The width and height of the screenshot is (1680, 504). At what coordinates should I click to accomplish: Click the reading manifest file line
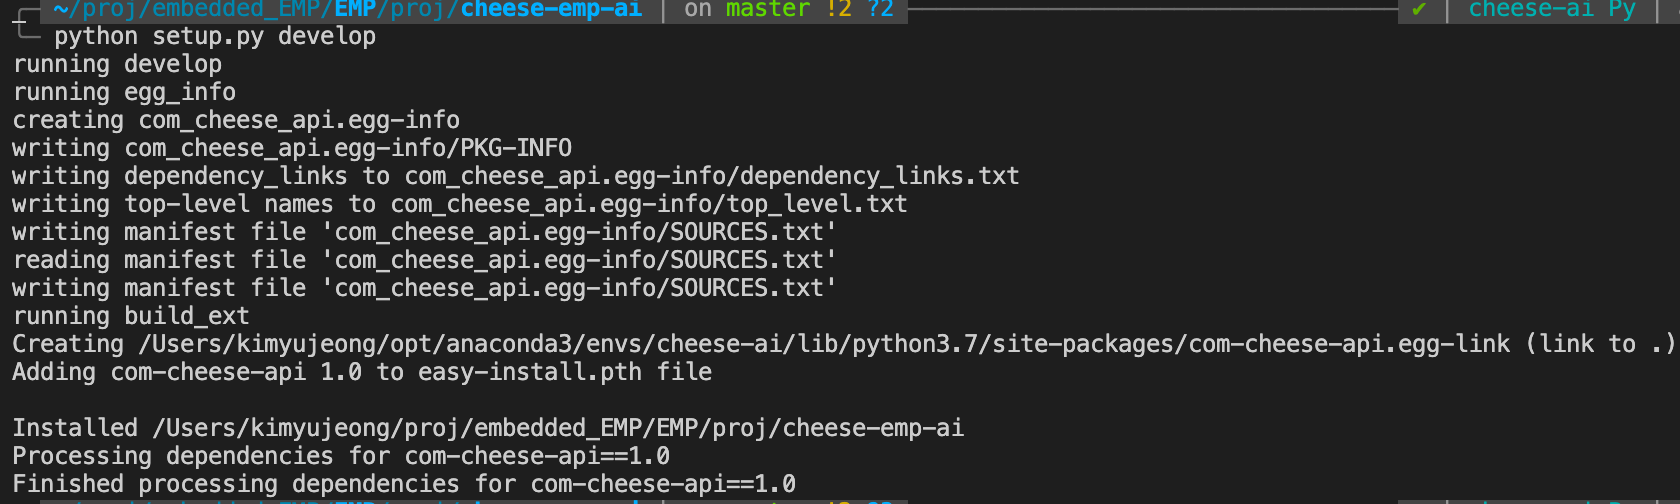[425, 260]
